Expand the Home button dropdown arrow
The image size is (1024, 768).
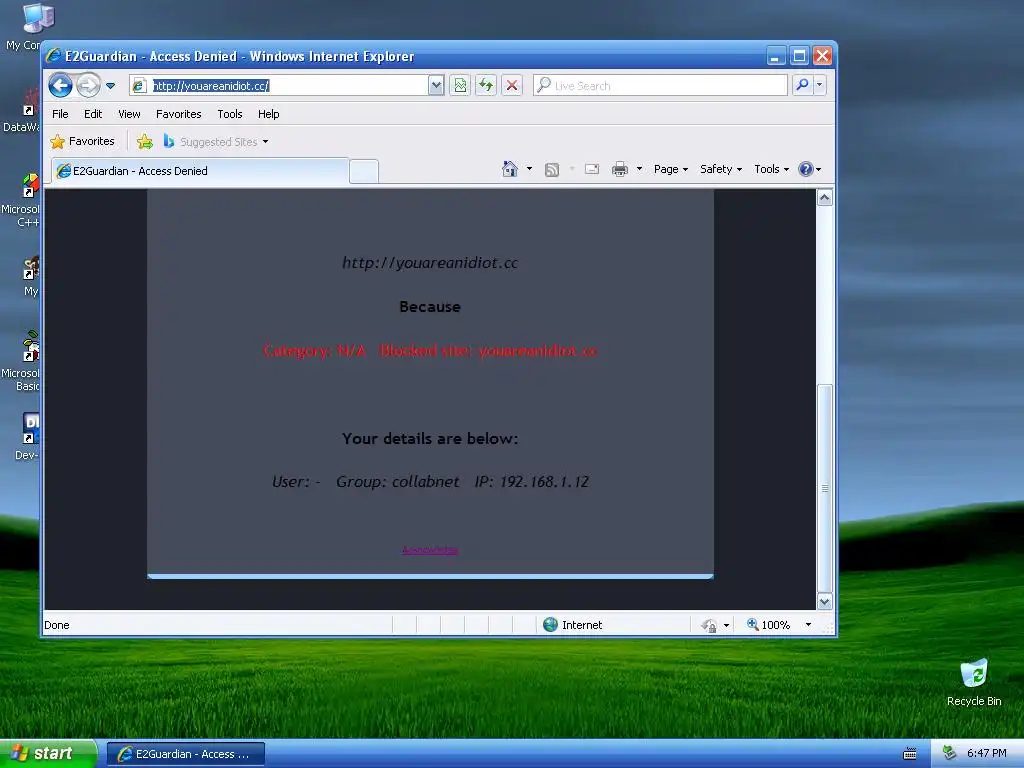click(529, 169)
